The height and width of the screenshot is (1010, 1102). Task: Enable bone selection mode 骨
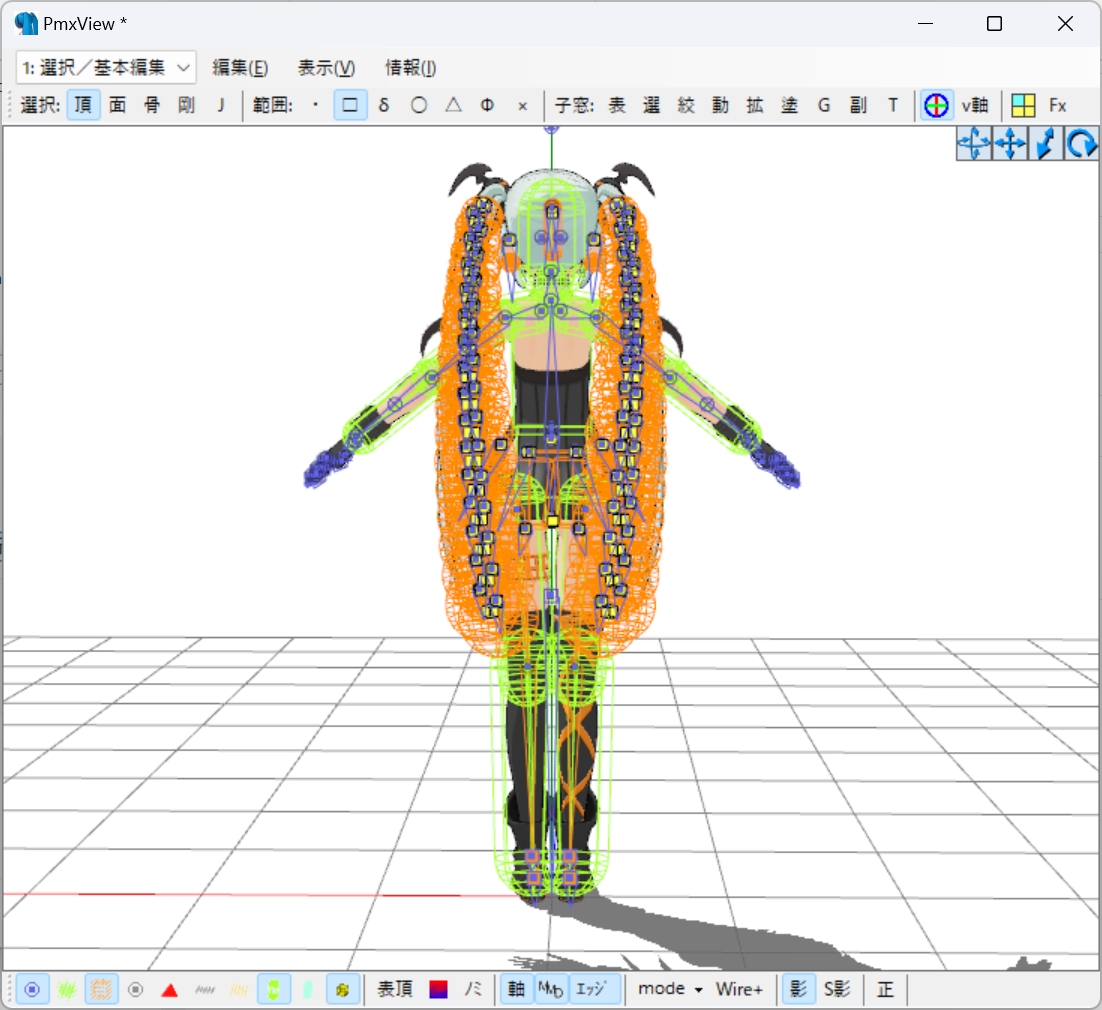(x=152, y=105)
